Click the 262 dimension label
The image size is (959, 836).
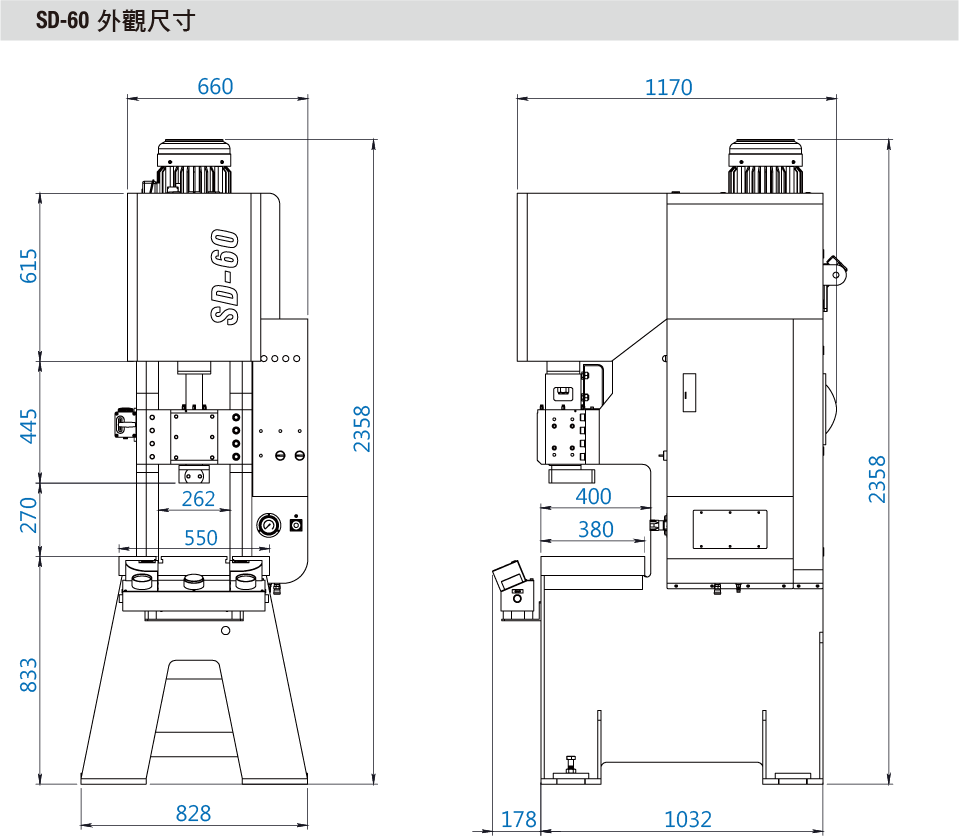click(x=198, y=499)
